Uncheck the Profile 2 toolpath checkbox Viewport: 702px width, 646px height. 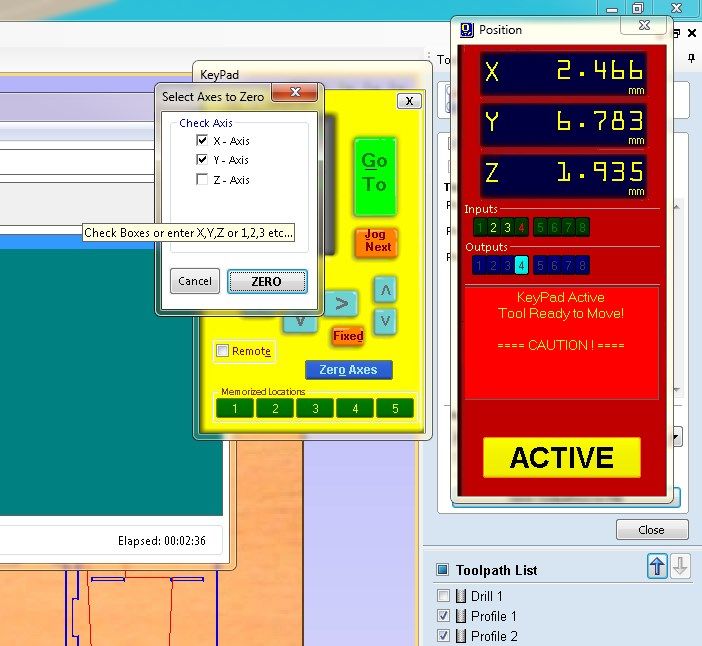[x=443, y=636]
